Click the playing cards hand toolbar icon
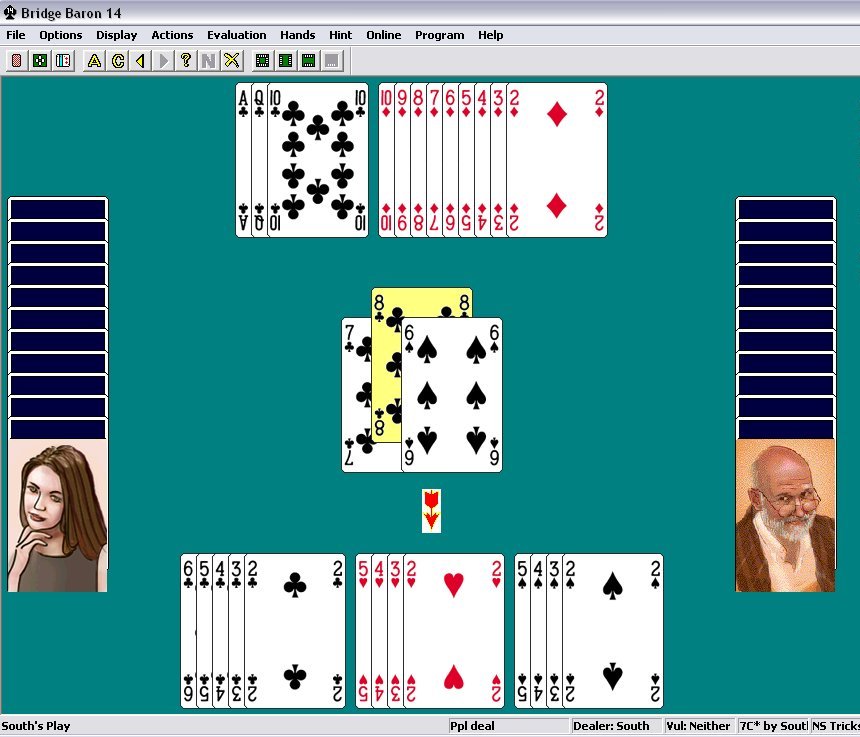The image size is (860, 737). click(63, 61)
